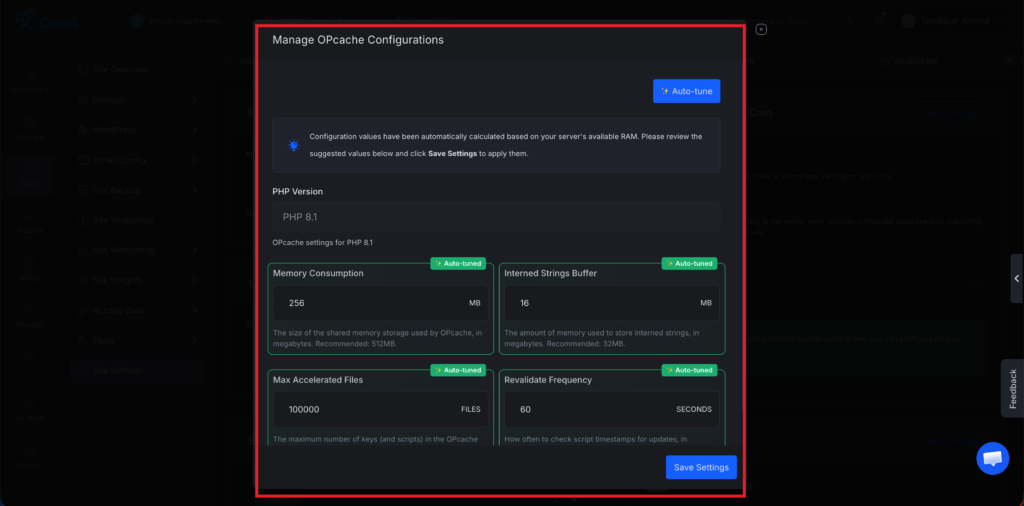Click the sparkle icon in Auto-tune
Image resolution: width=1024 pixels, height=506 pixels.
[x=666, y=91]
